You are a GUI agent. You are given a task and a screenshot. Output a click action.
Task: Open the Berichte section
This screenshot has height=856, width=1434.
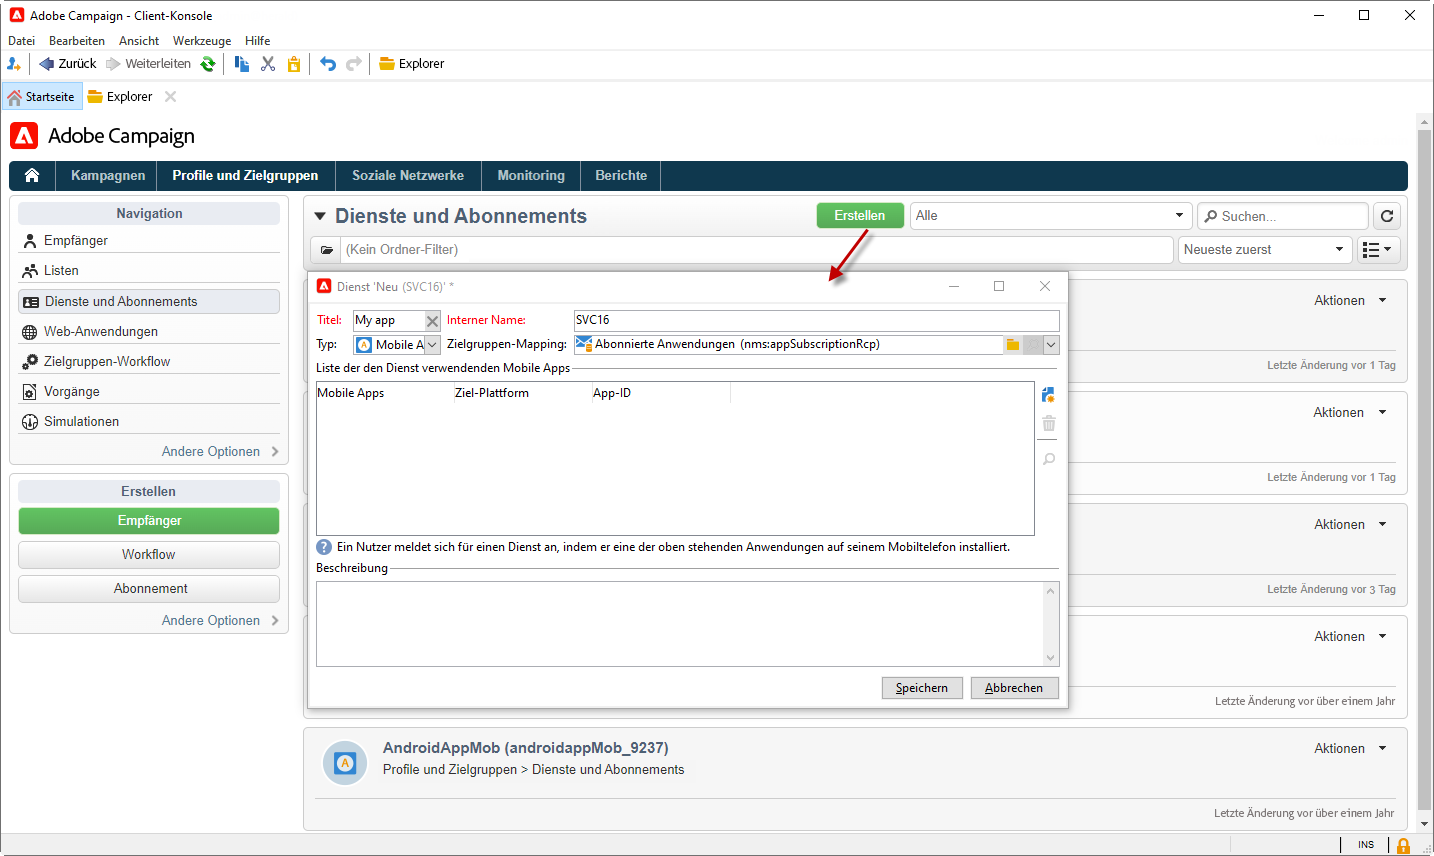click(621, 176)
